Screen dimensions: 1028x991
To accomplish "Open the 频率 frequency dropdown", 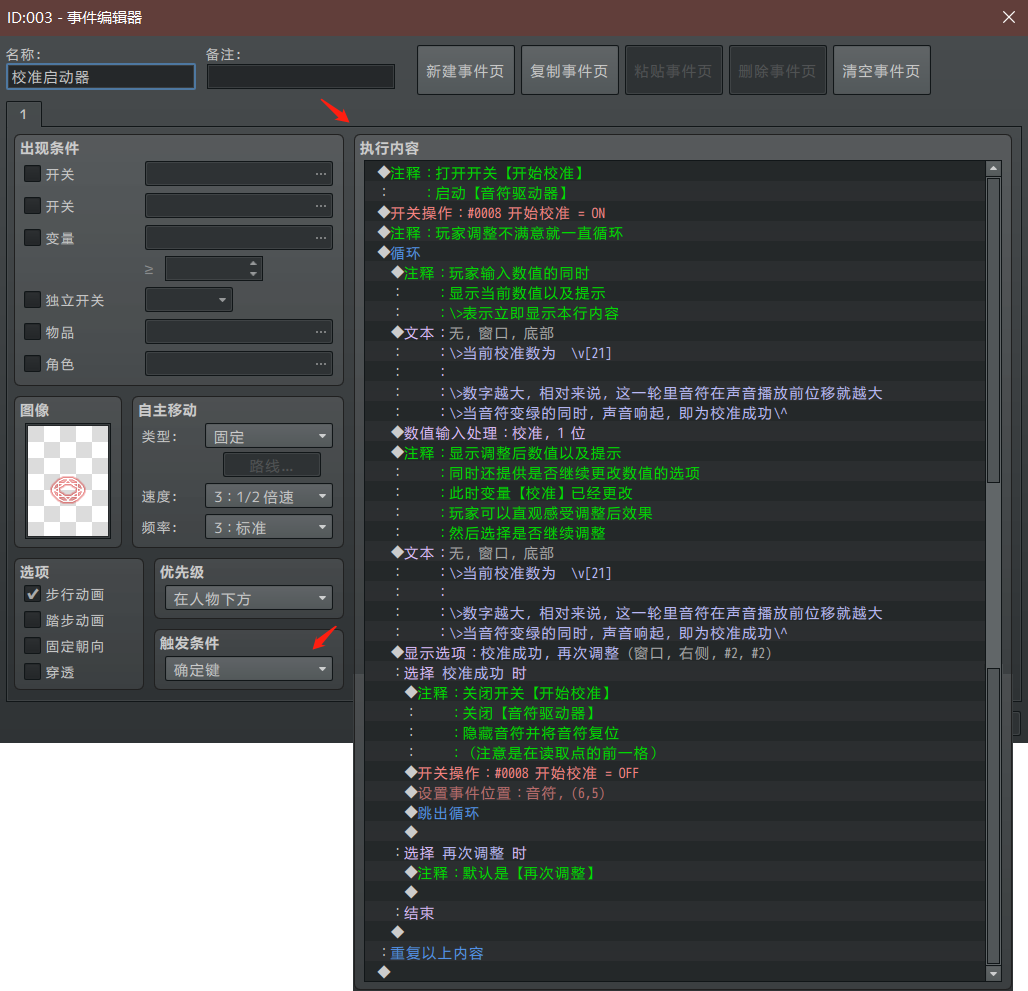I will (x=269, y=527).
